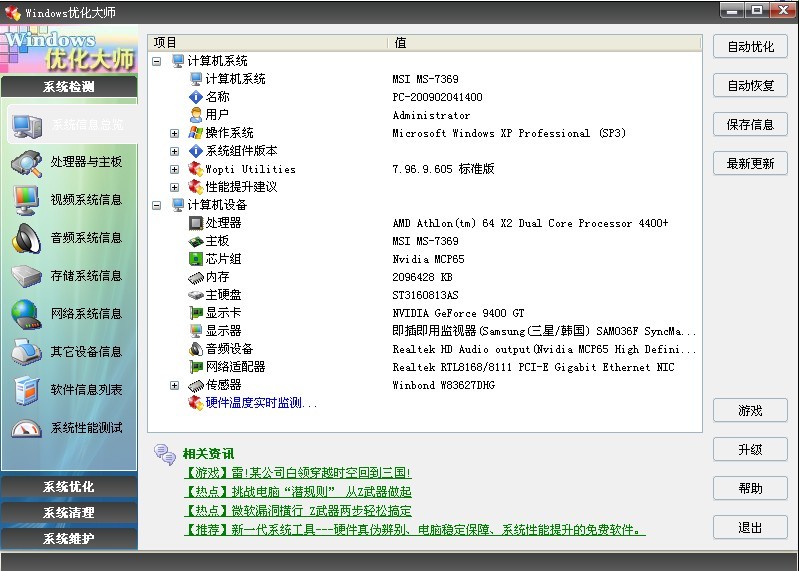Click the 值 column header
Viewport: 799px width, 571px height.
point(545,43)
